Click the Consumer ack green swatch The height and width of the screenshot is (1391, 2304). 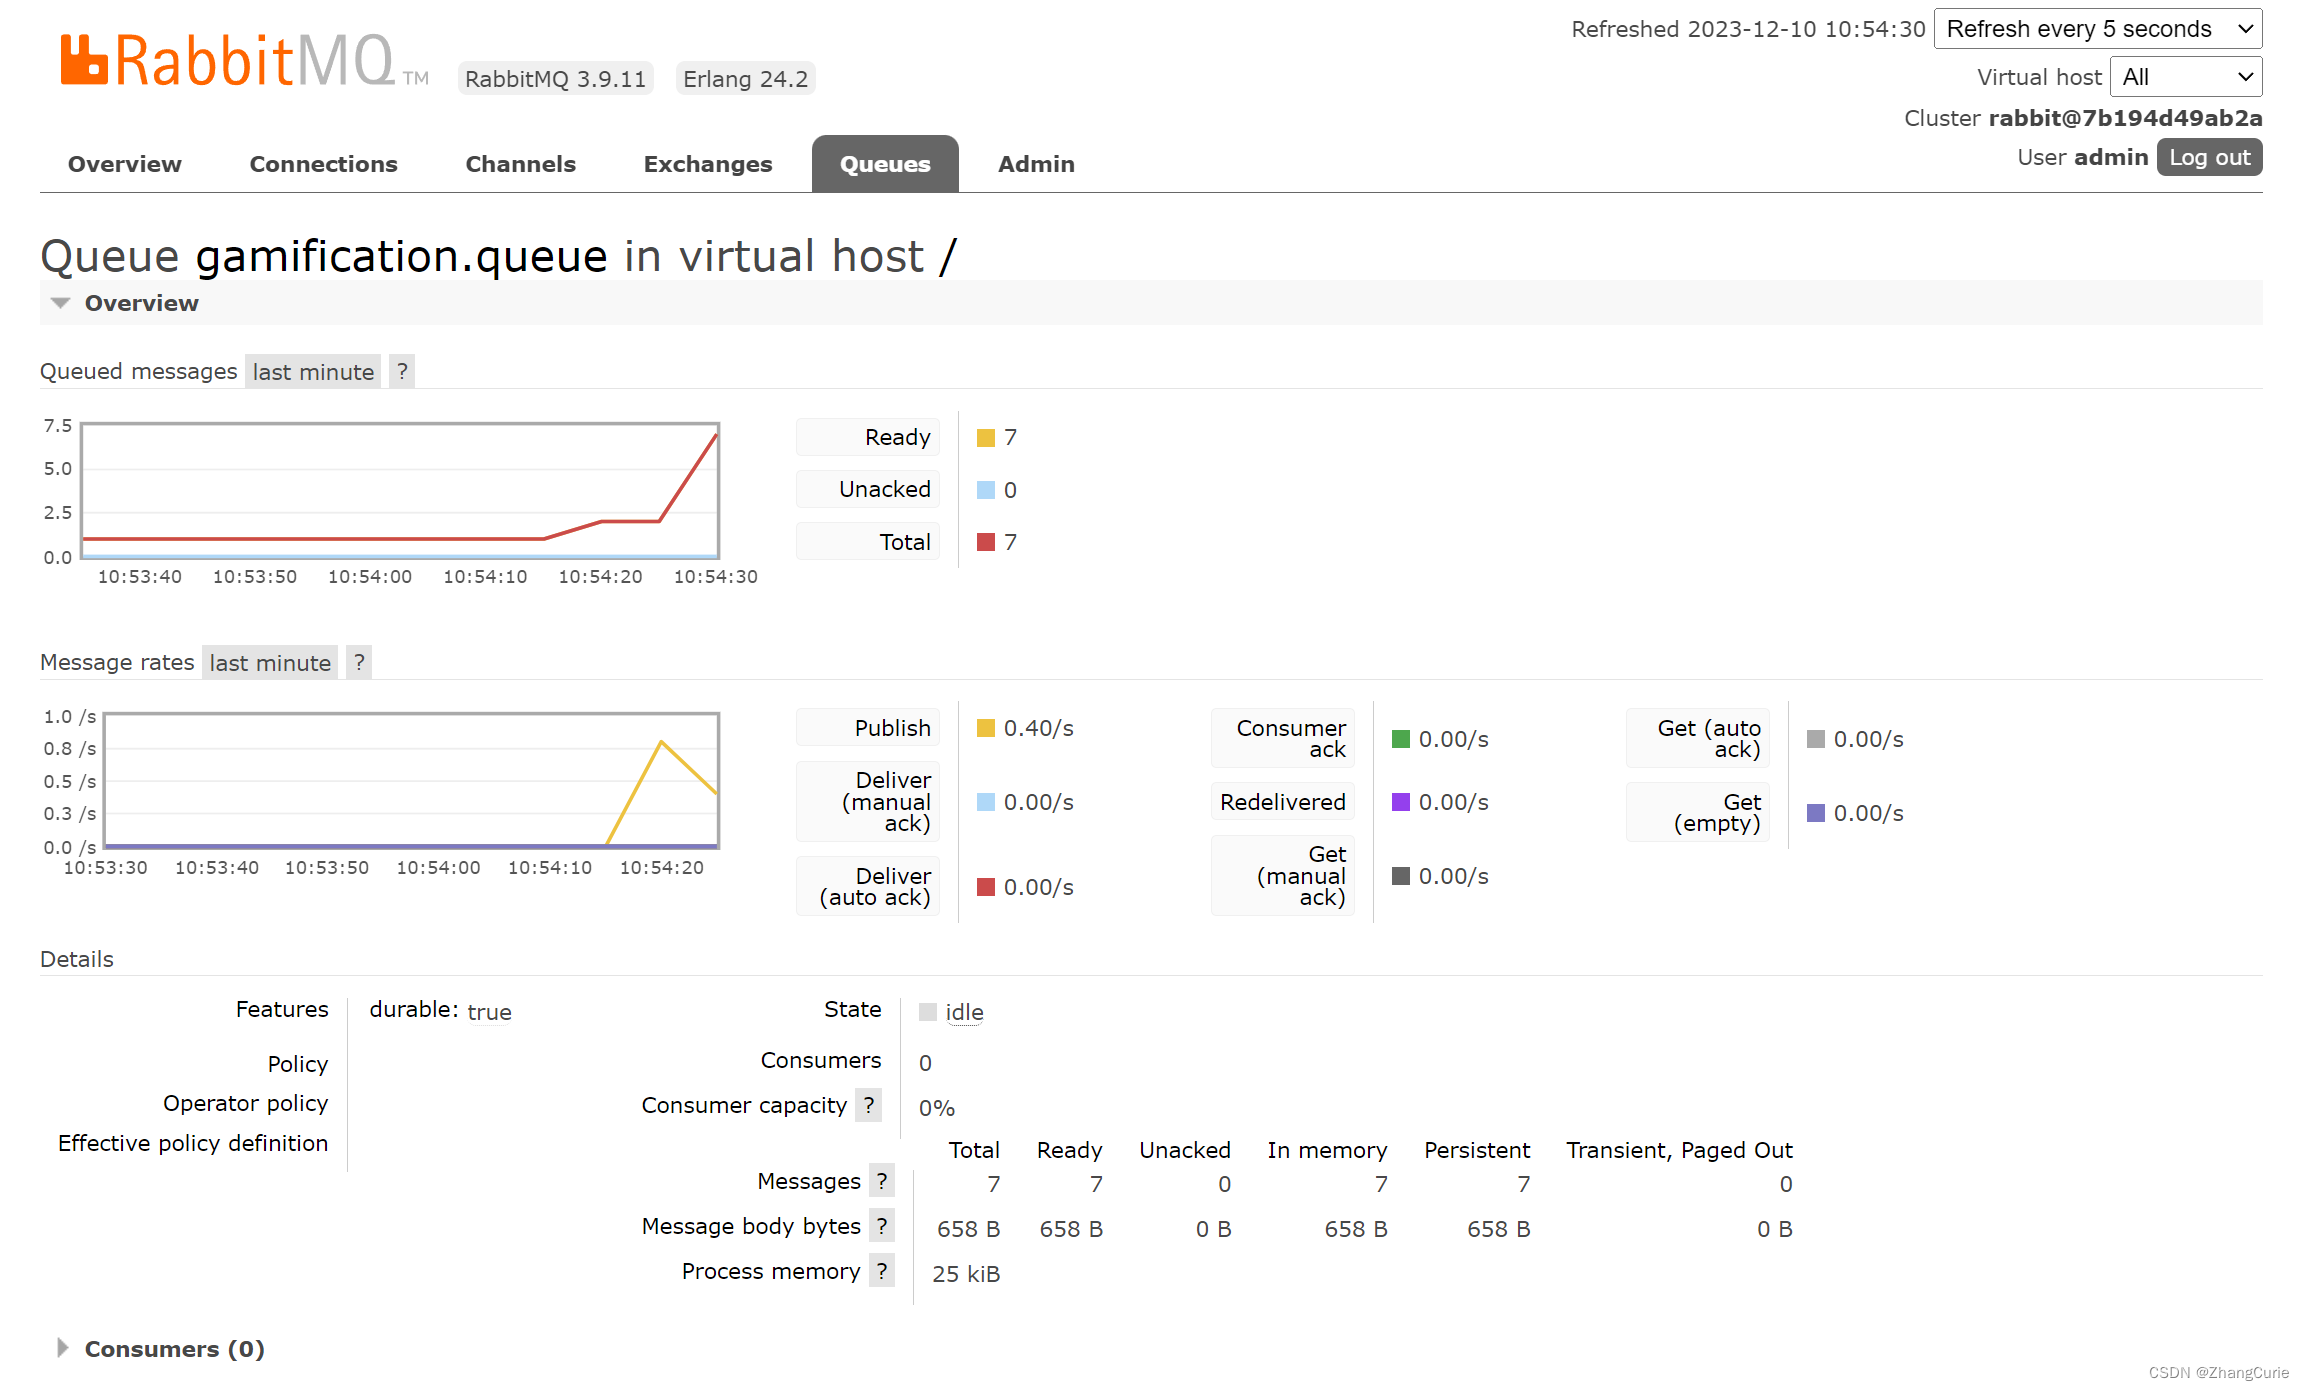pyautogui.click(x=1401, y=739)
